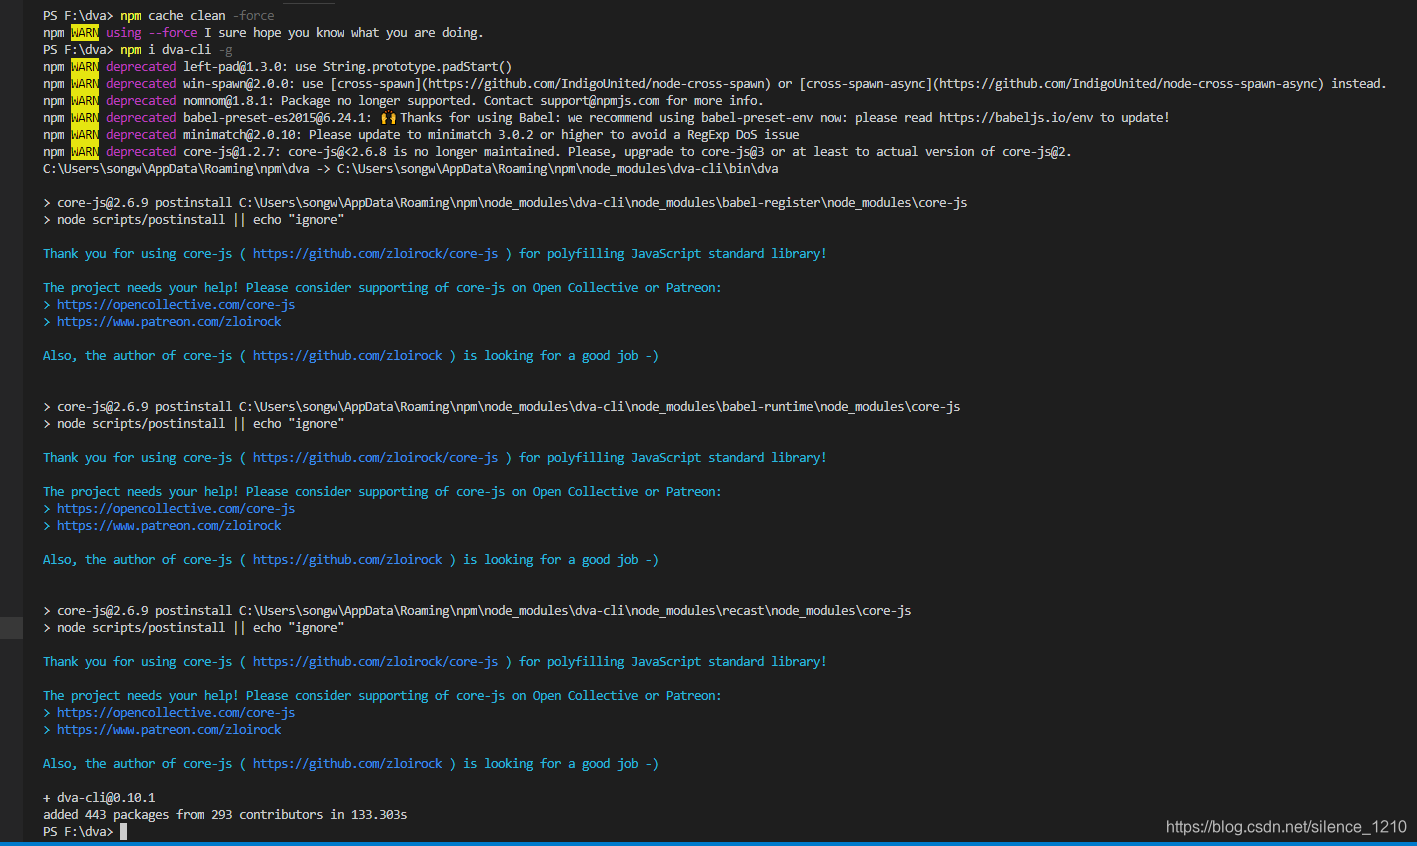The width and height of the screenshot is (1417, 846).
Task: Open patreon.com/zloirock link in the babel-register block
Action: coord(169,322)
